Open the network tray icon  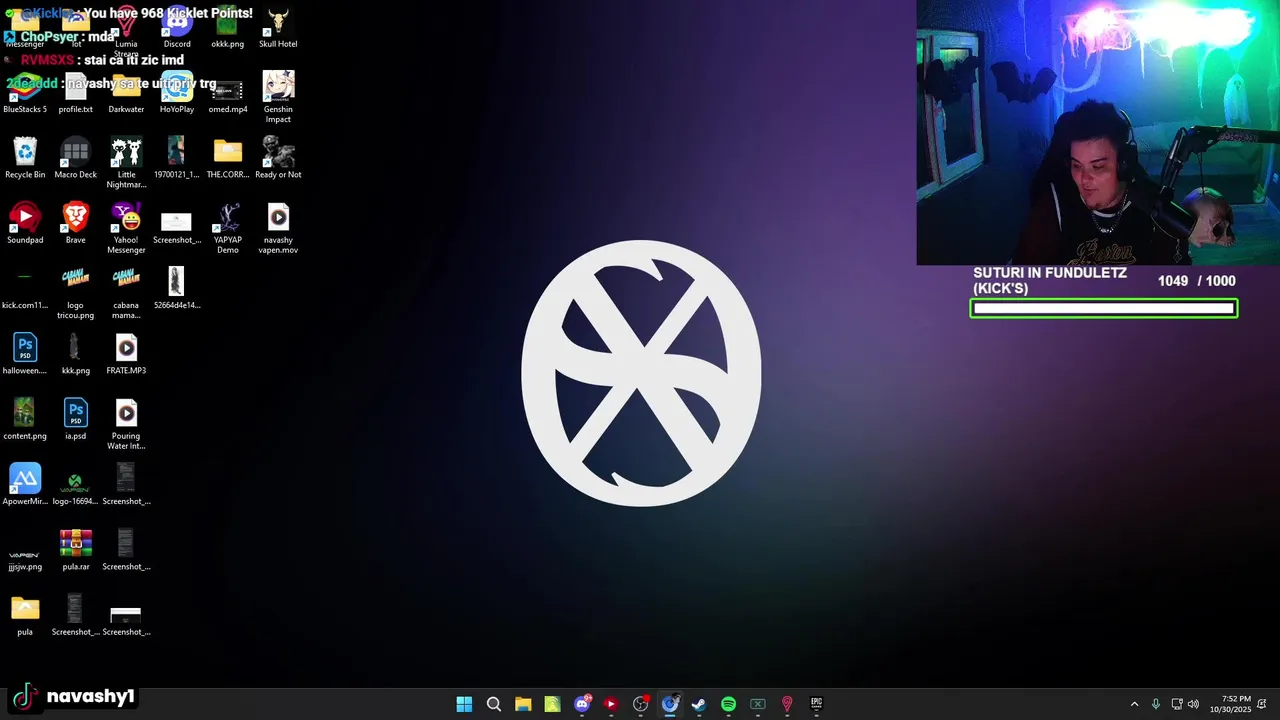coord(1177,704)
